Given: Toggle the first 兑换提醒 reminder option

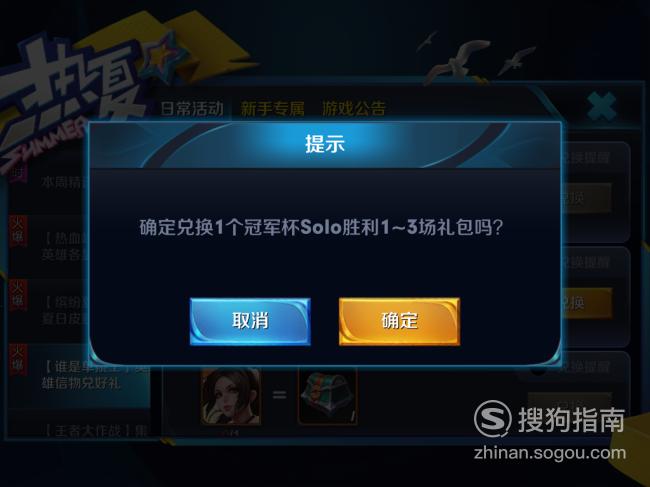Looking at the screenshot, I should (585, 157).
